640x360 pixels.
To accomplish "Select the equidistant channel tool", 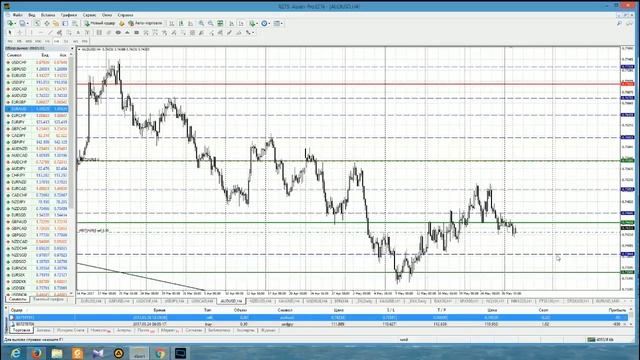I will point(60,32).
